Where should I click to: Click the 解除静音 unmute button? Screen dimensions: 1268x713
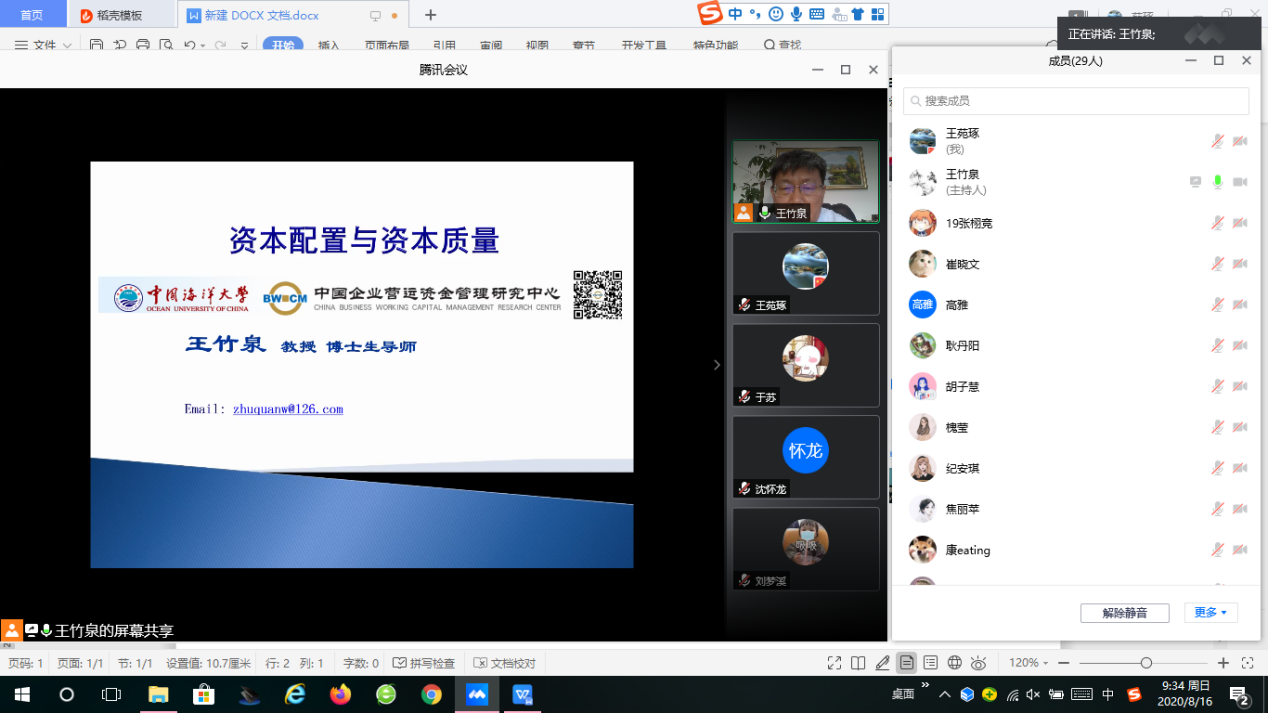click(1124, 613)
